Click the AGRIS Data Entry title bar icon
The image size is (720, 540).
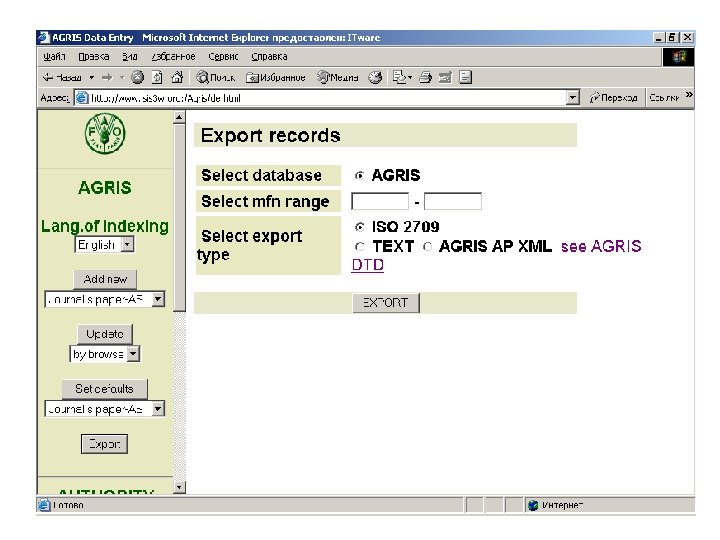coord(44,38)
